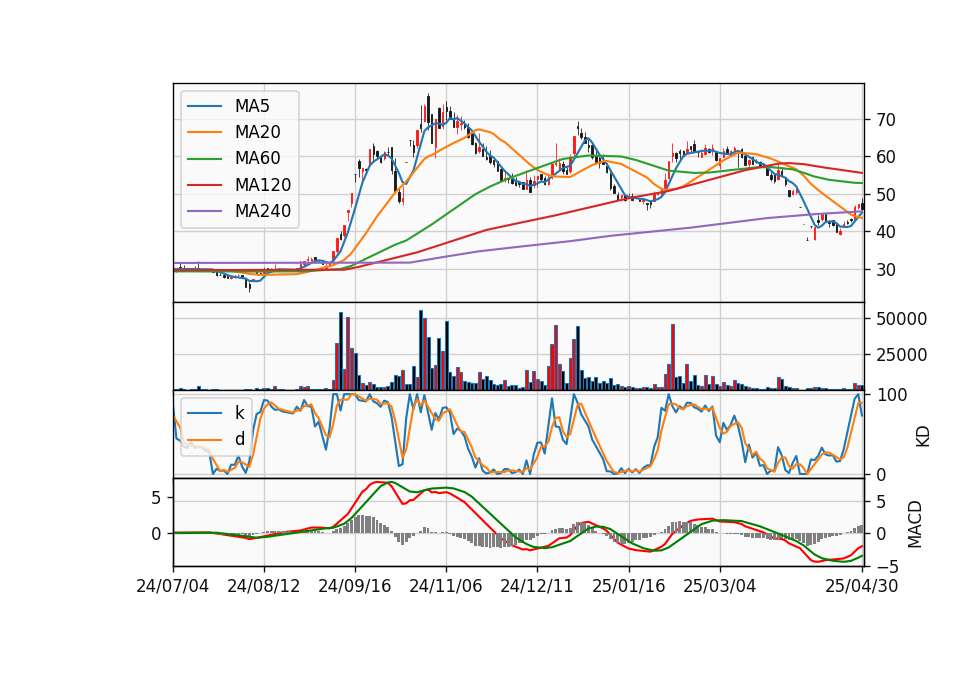The width and height of the screenshot is (960, 690).
Task: Click the k legend label in KD panel
Action: (239, 413)
